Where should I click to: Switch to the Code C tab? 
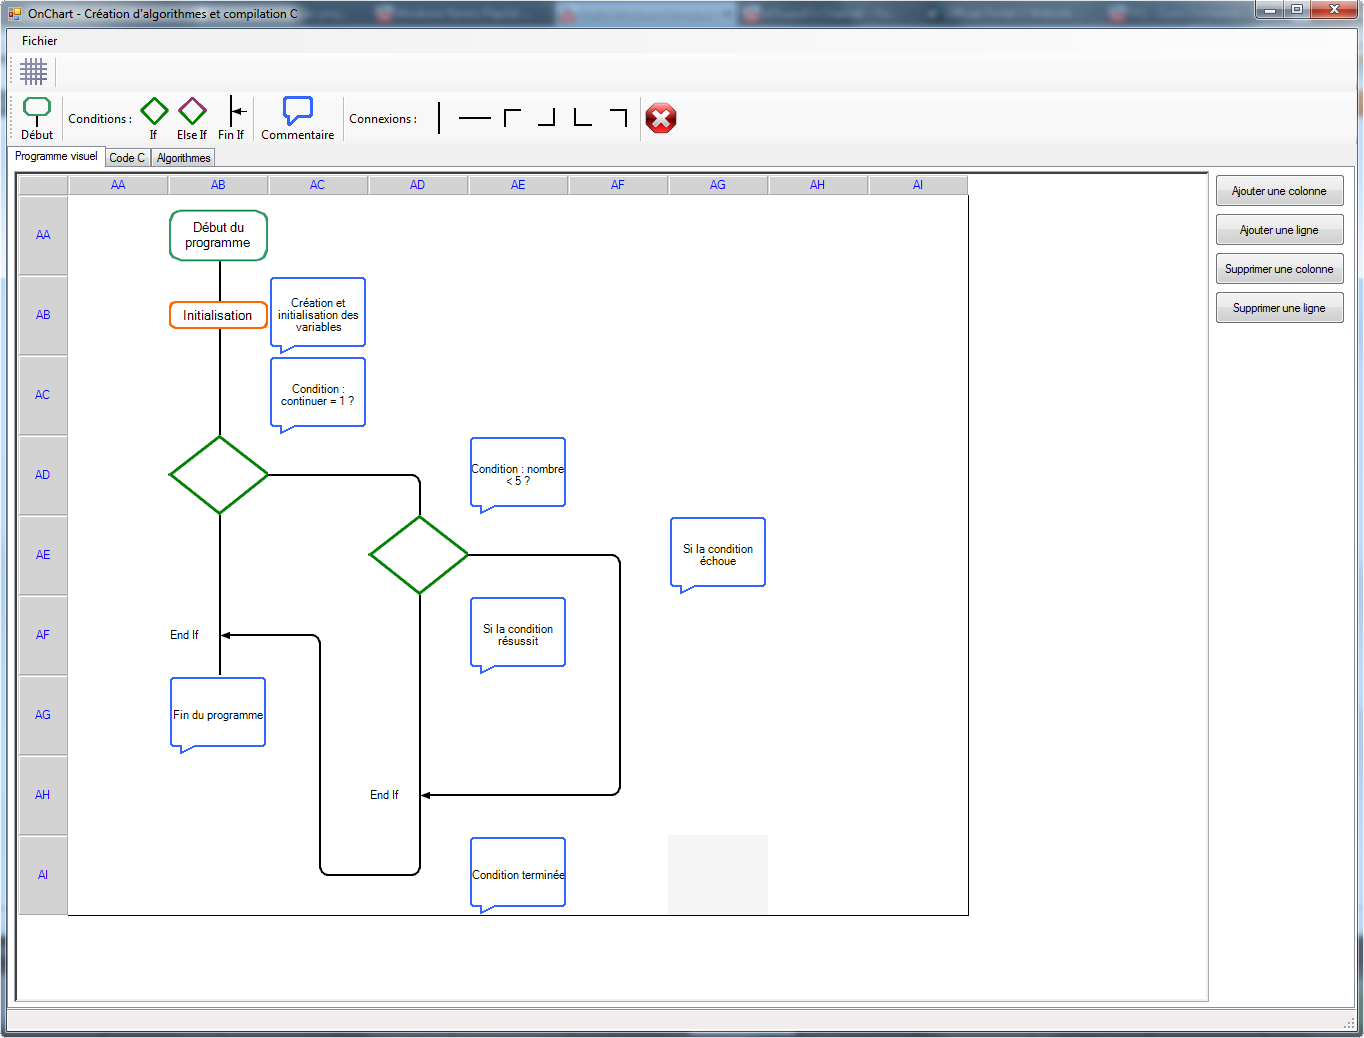[126, 157]
